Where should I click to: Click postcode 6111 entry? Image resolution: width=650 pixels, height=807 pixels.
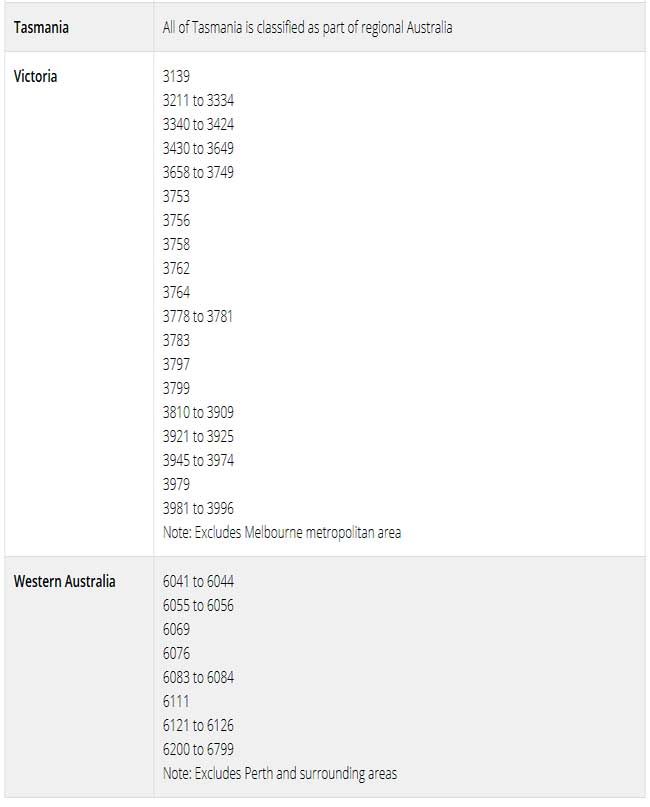(176, 701)
